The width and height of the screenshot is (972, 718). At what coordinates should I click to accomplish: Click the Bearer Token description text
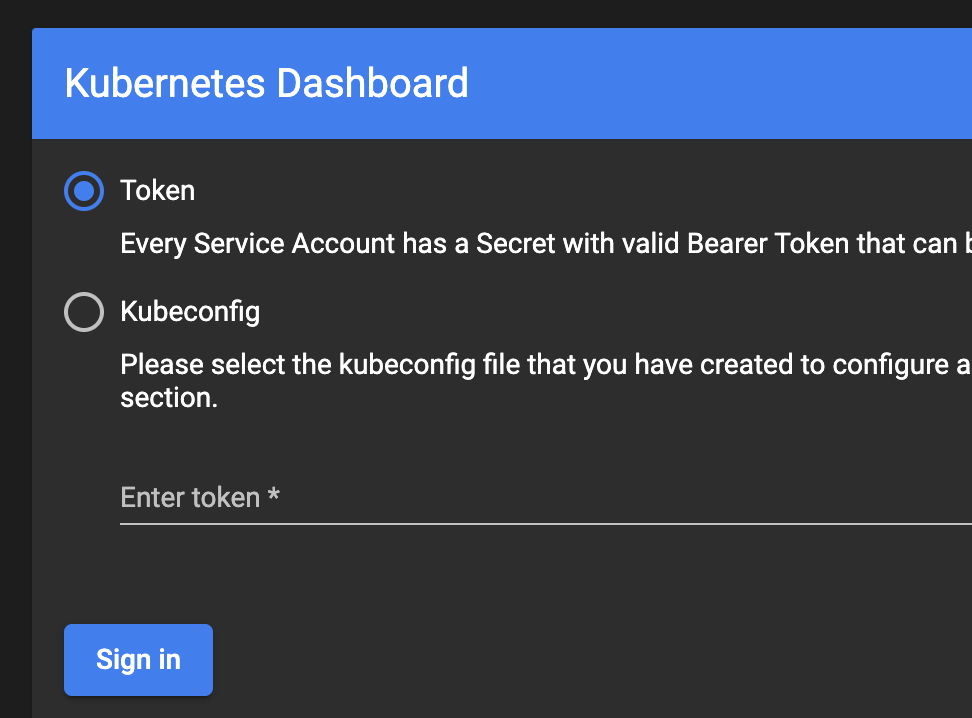click(500, 243)
